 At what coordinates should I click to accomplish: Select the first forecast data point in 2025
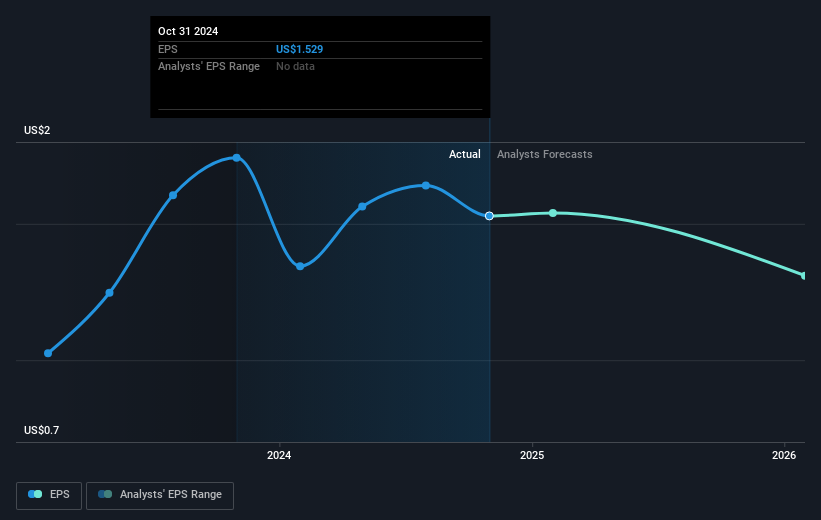[553, 213]
